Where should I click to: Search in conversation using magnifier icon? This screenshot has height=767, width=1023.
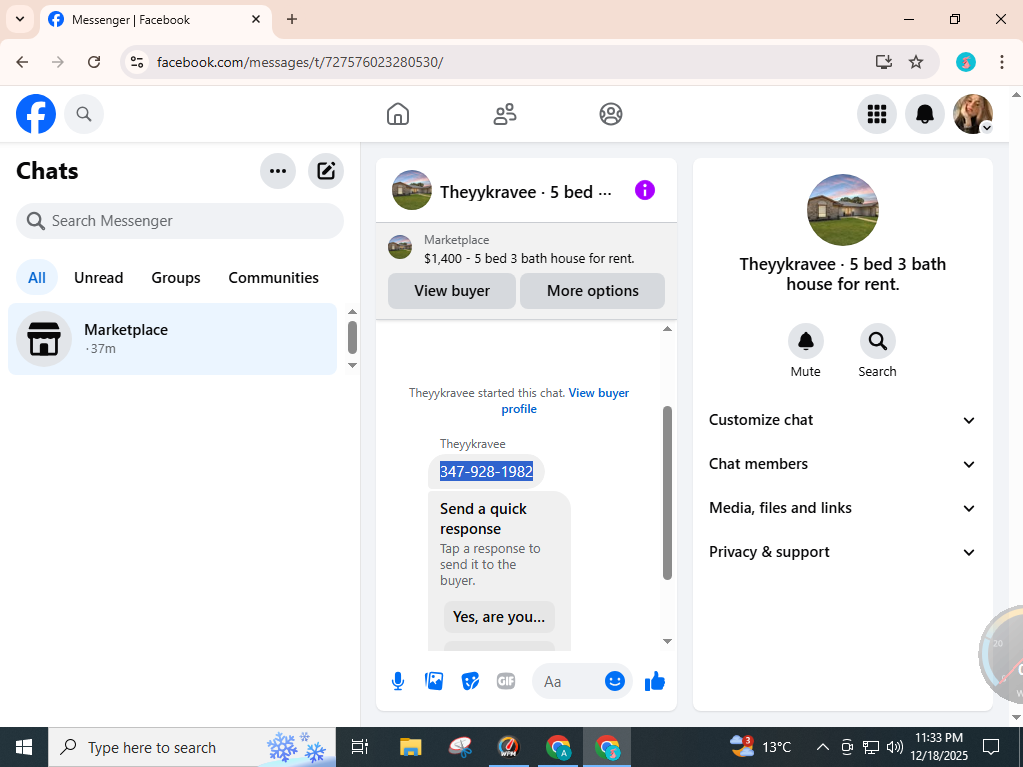(878, 341)
